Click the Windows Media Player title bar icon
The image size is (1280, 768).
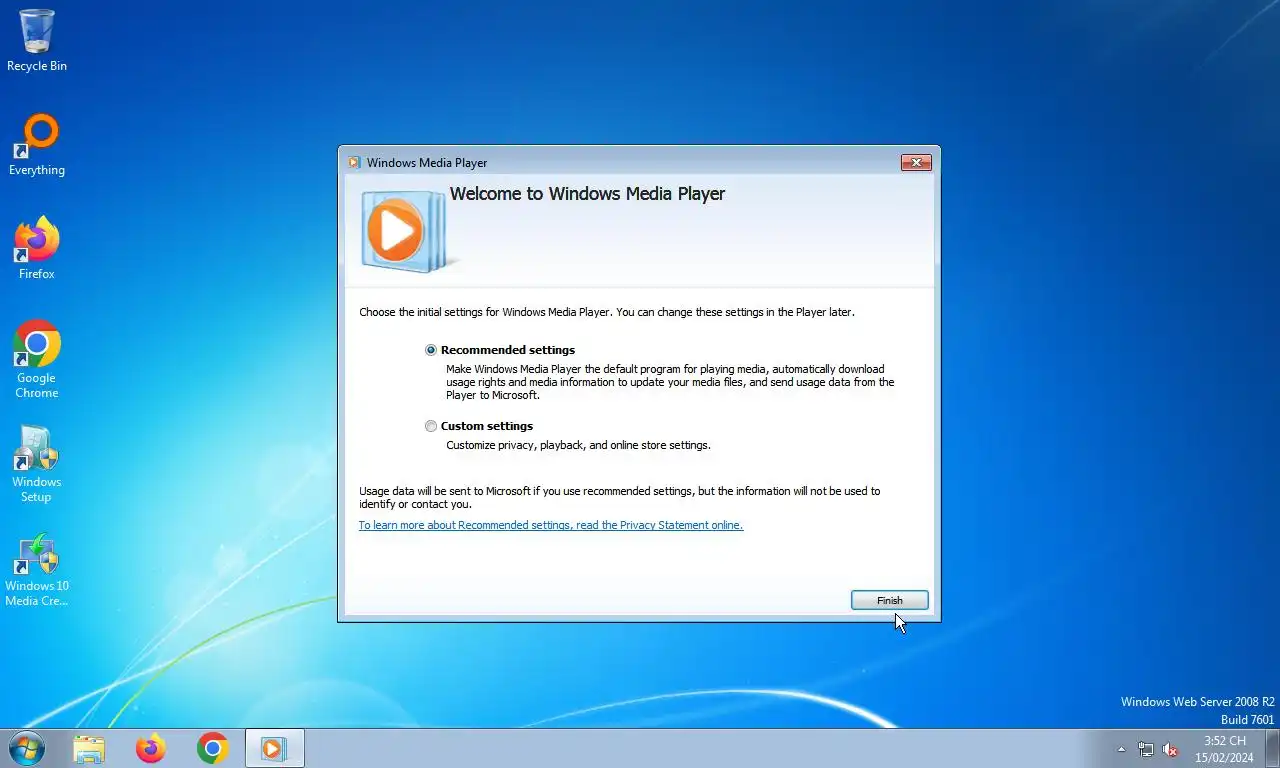coord(354,162)
